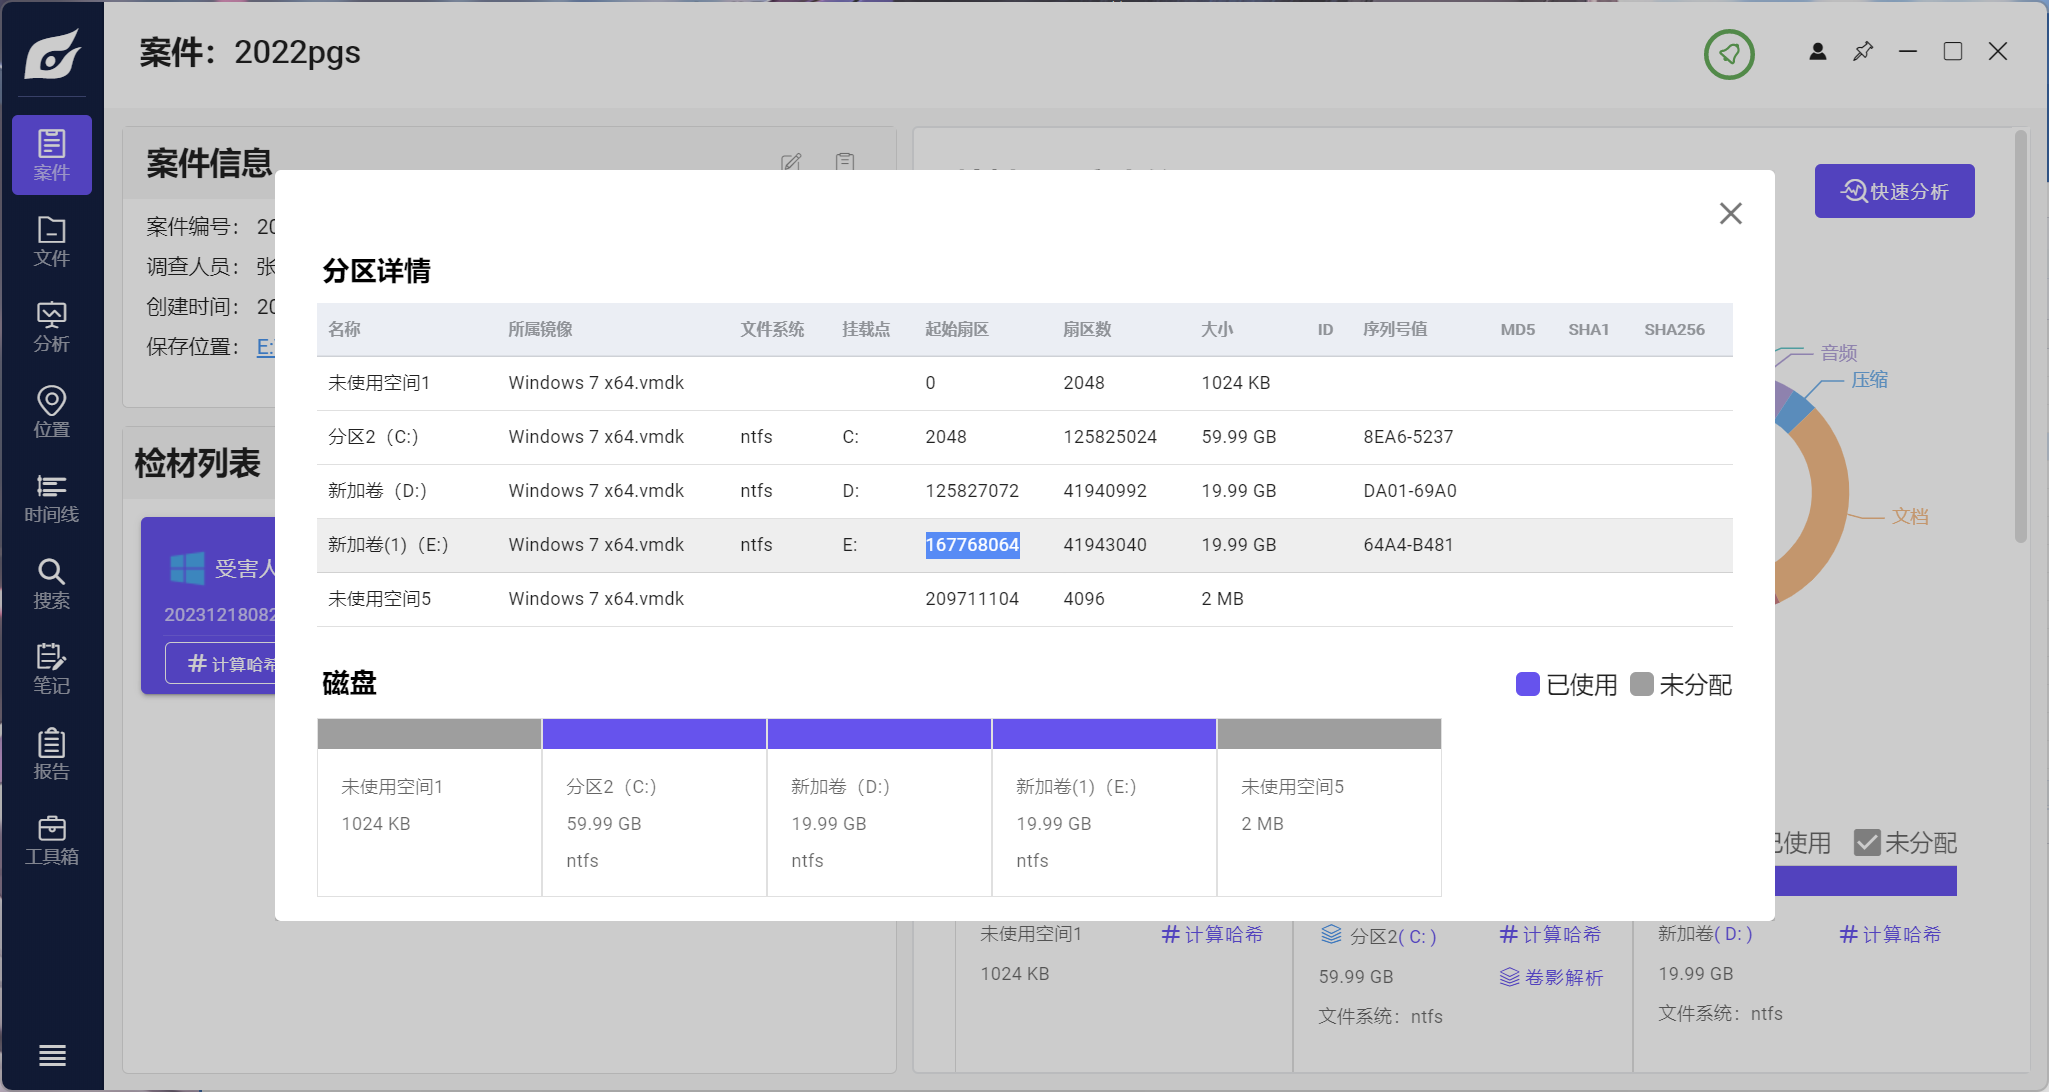Viewport: 2049px width, 1092px height.
Task: Click the 音频 chart legend label
Action: (1839, 352)
